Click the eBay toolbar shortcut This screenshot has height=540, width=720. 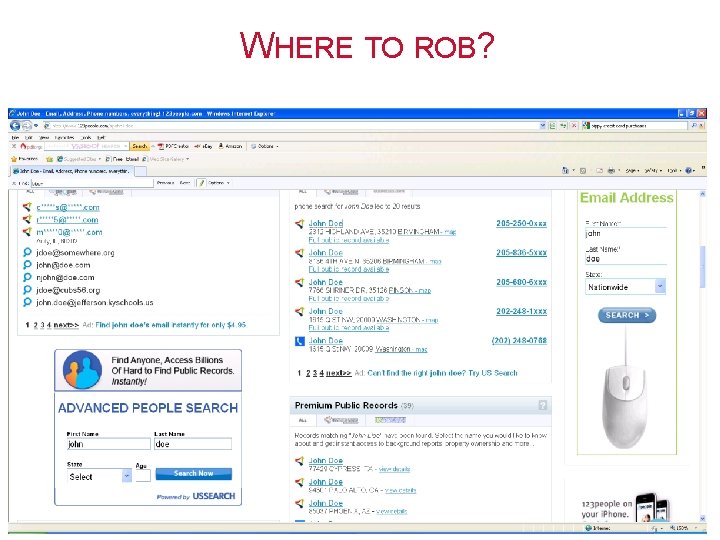click(203, 146)
